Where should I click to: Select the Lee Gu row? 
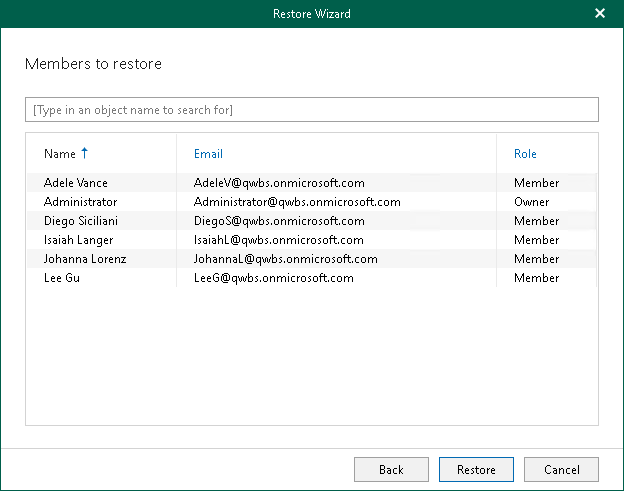click(62, 278)
